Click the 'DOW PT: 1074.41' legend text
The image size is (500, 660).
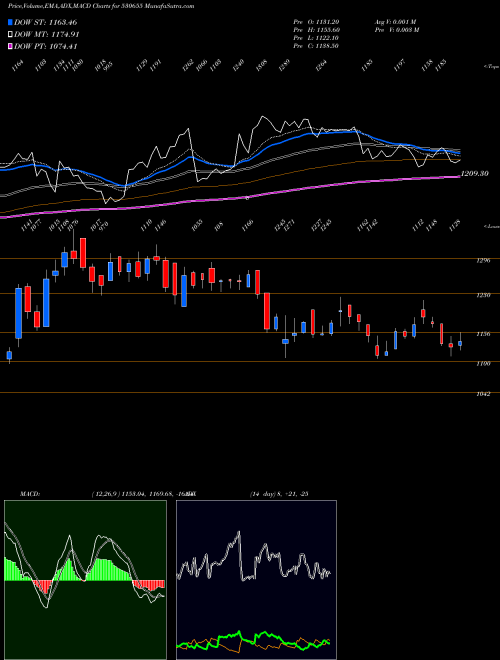[x=45, y=46]
